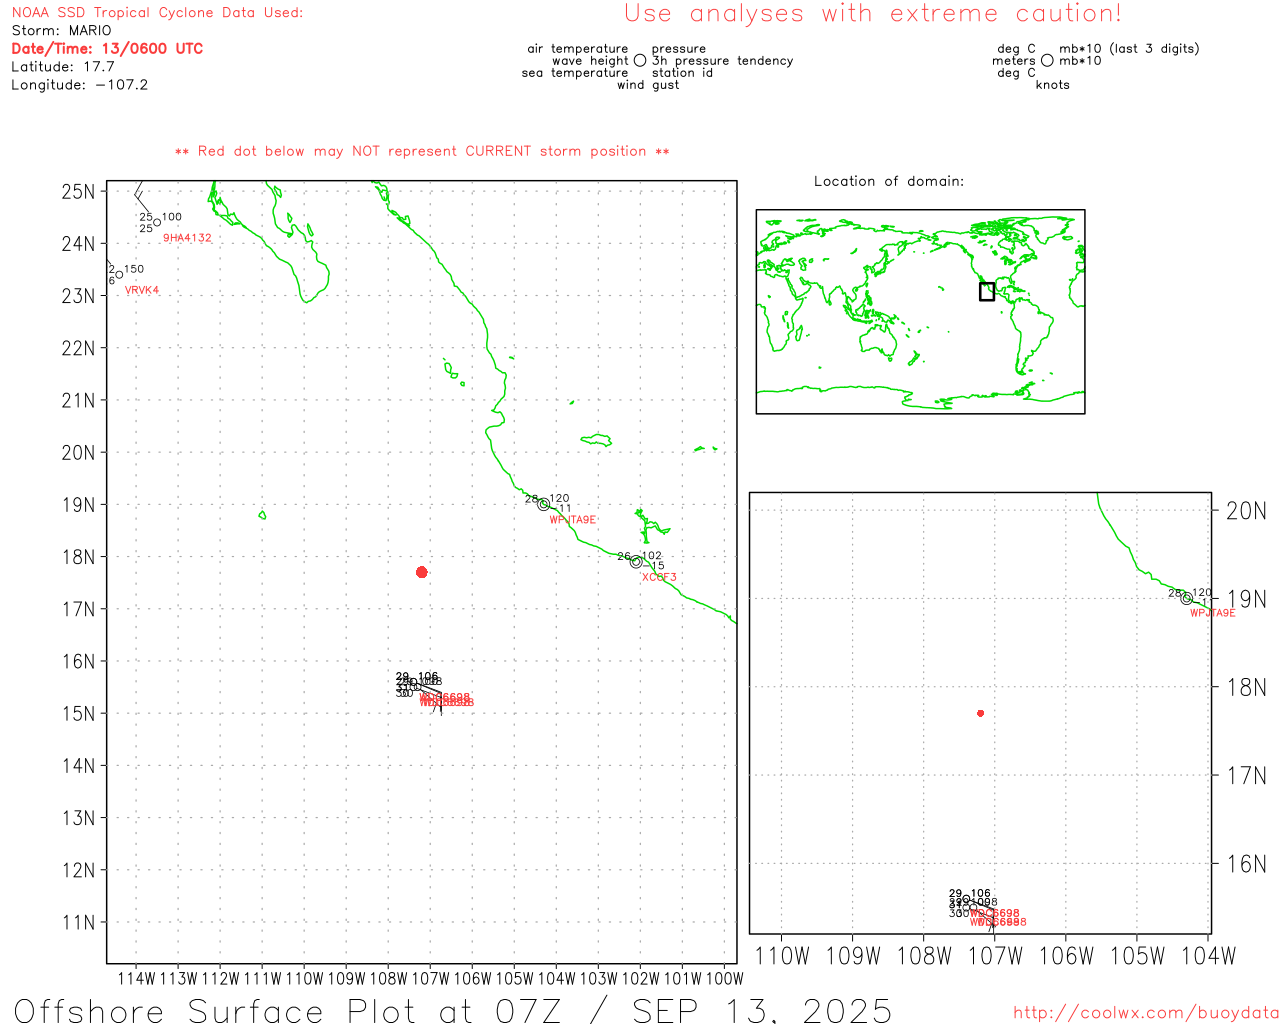1280x1024 pixels.
Task: Click '3h pressure tendency' legend text
Action: point(722,61)
